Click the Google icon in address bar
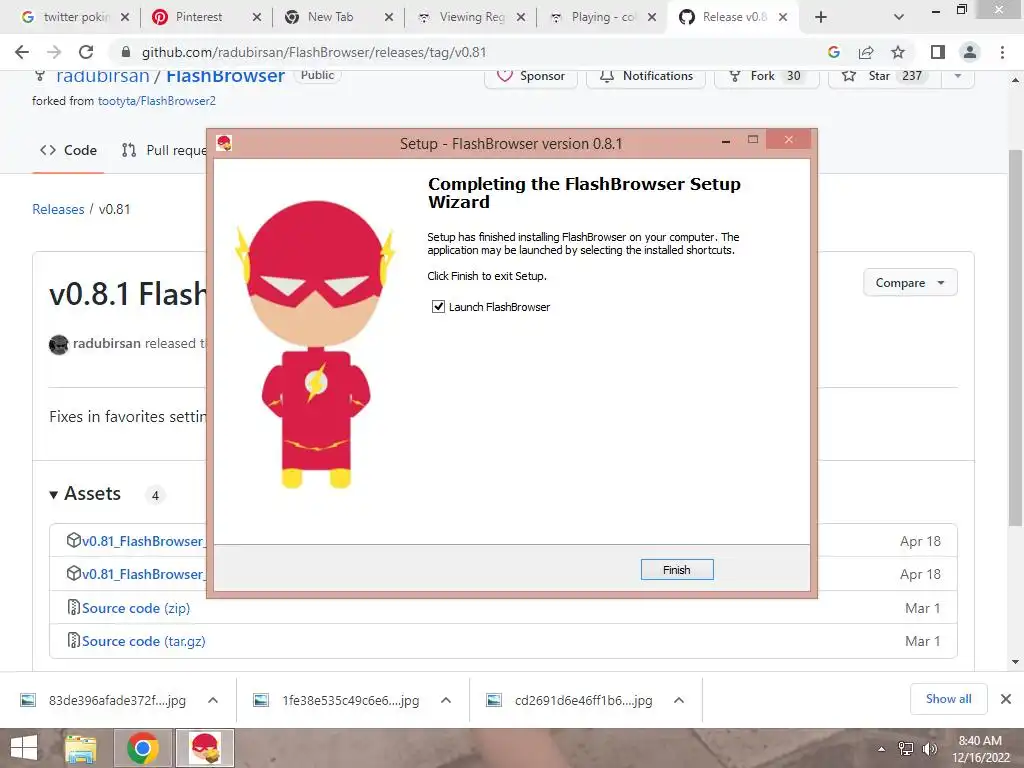The height and width of the screenshot is (768, 1024). click(x=833, y=52)
